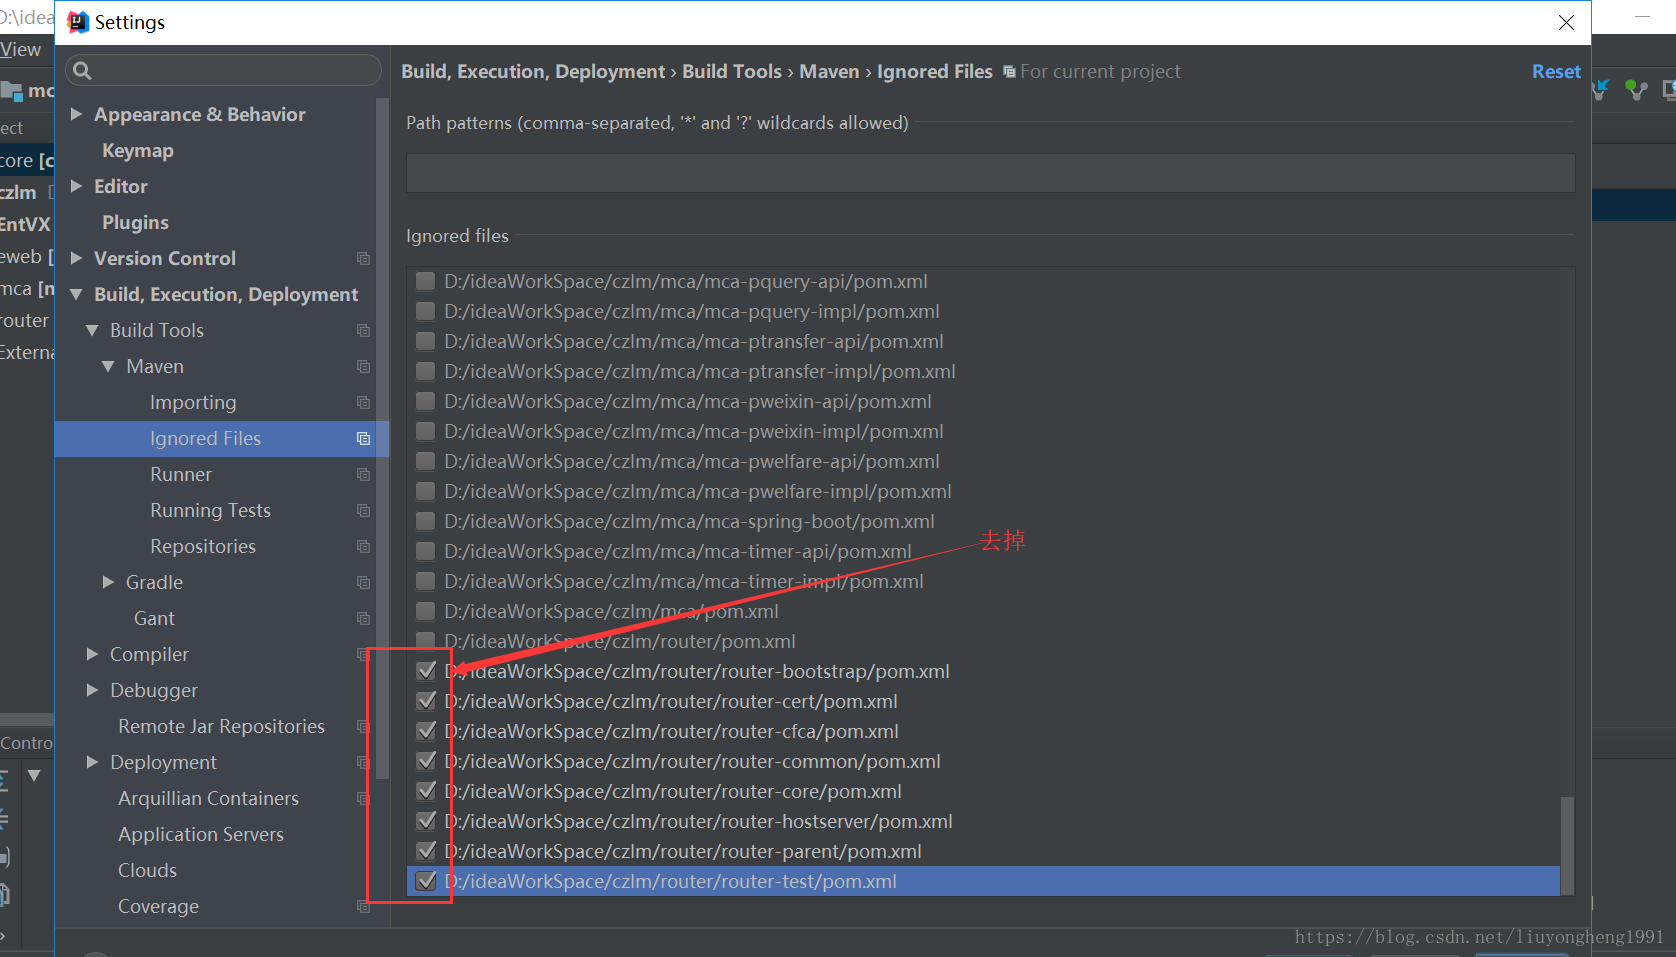Select Running Tests under Maven

pos(210,510)
